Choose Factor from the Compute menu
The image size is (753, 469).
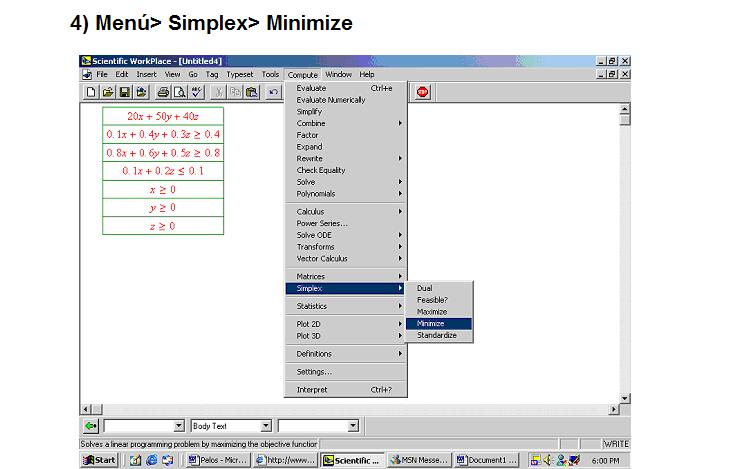[x=346, y=135]
